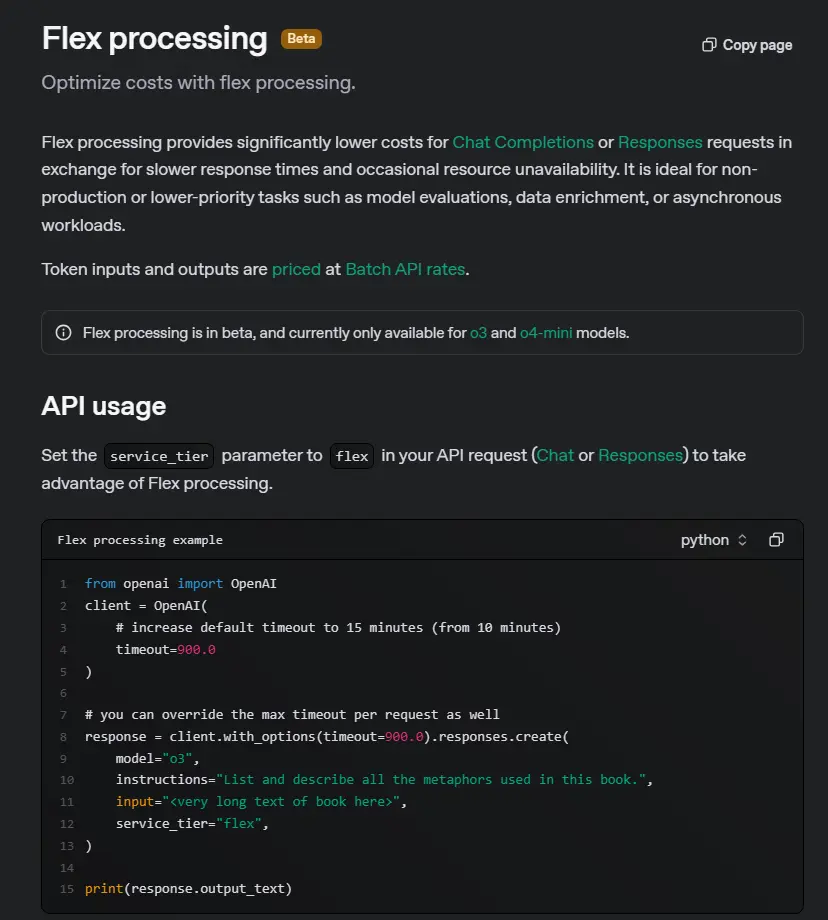This screenshot has height=920, width=828.
Task: Click the Copy page icon
Action: click(x=709, y=45)
